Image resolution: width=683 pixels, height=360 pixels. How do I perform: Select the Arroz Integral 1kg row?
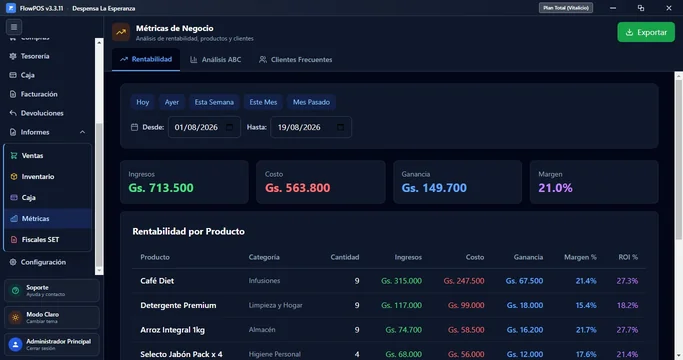click(x=389, y=329)
